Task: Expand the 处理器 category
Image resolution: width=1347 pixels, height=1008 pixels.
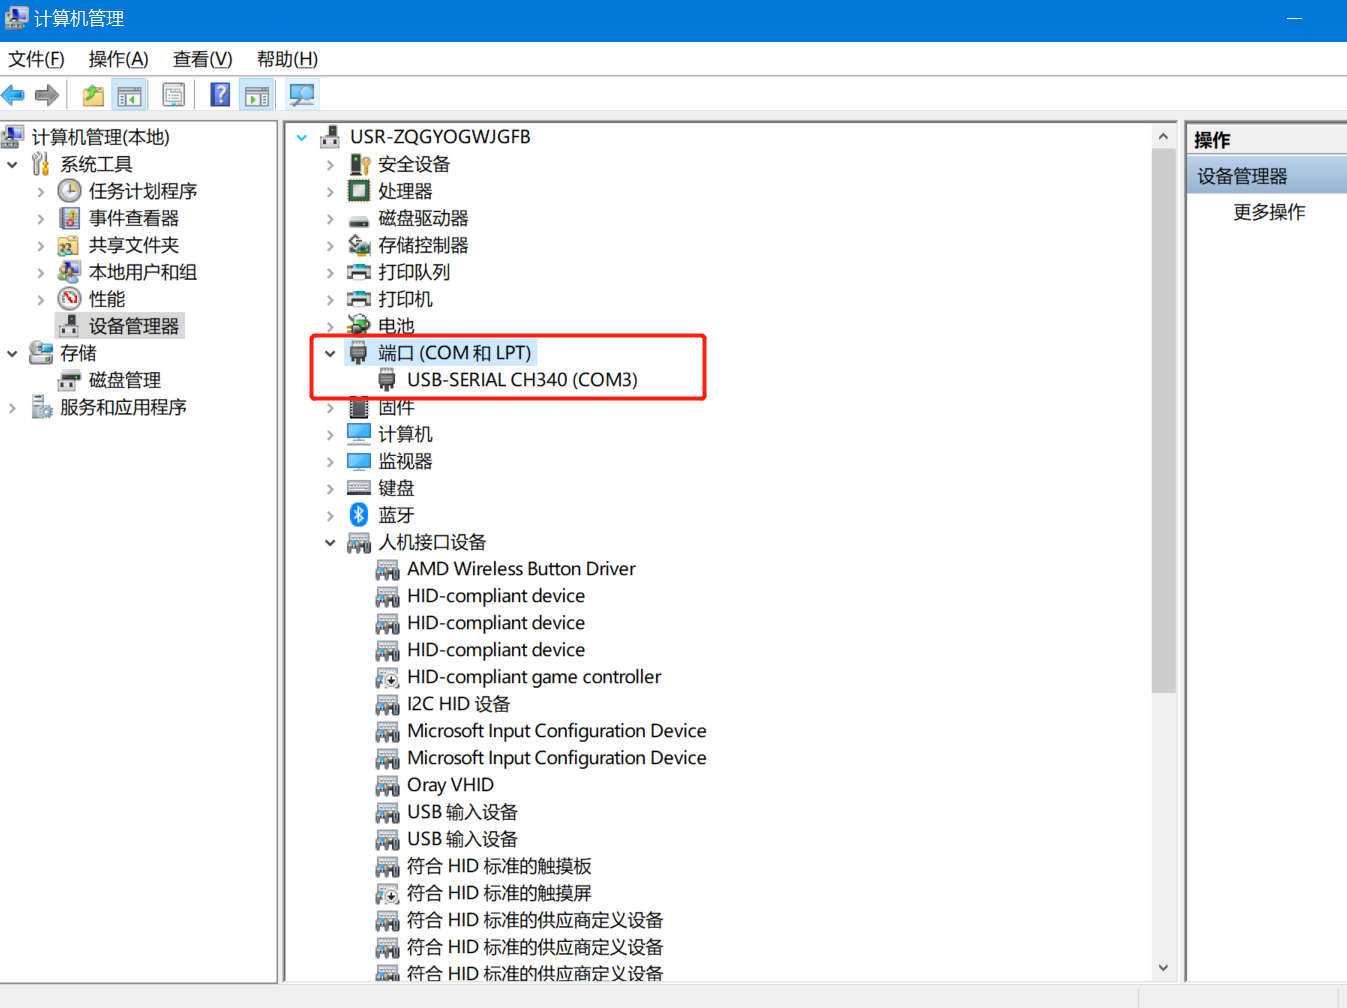Action: tap(330, 192)
